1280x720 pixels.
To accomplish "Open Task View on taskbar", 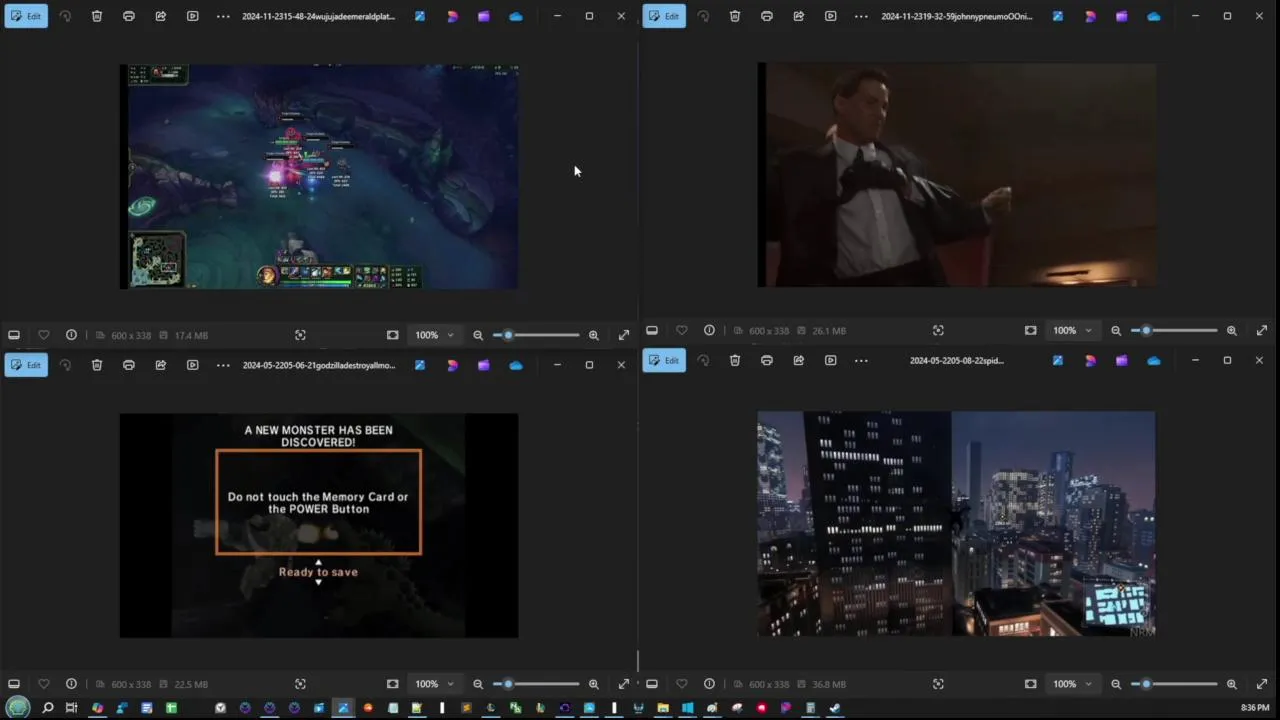I will coord(71,708).
